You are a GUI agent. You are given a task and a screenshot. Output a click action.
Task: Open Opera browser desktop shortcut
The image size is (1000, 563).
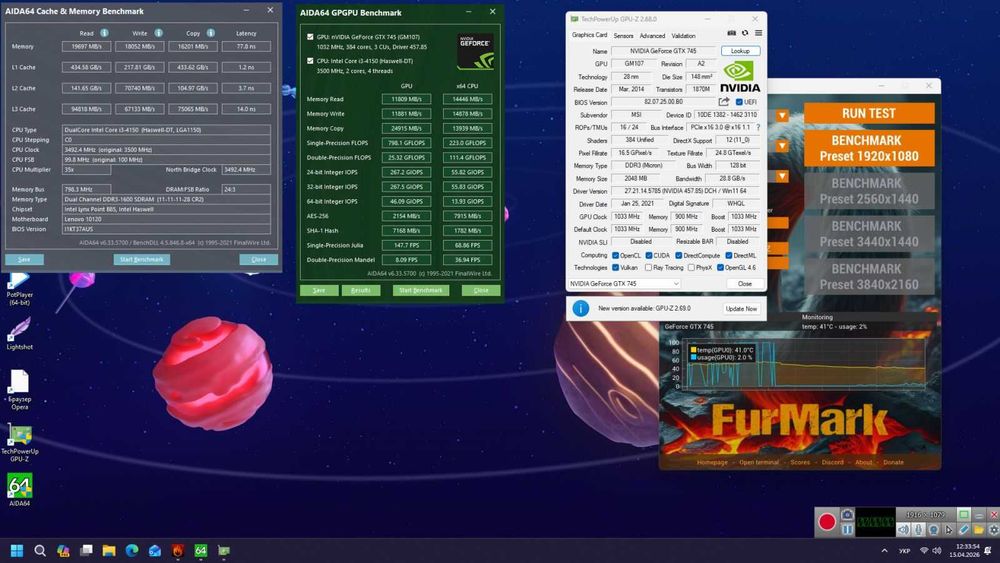(x=19, y=389)
